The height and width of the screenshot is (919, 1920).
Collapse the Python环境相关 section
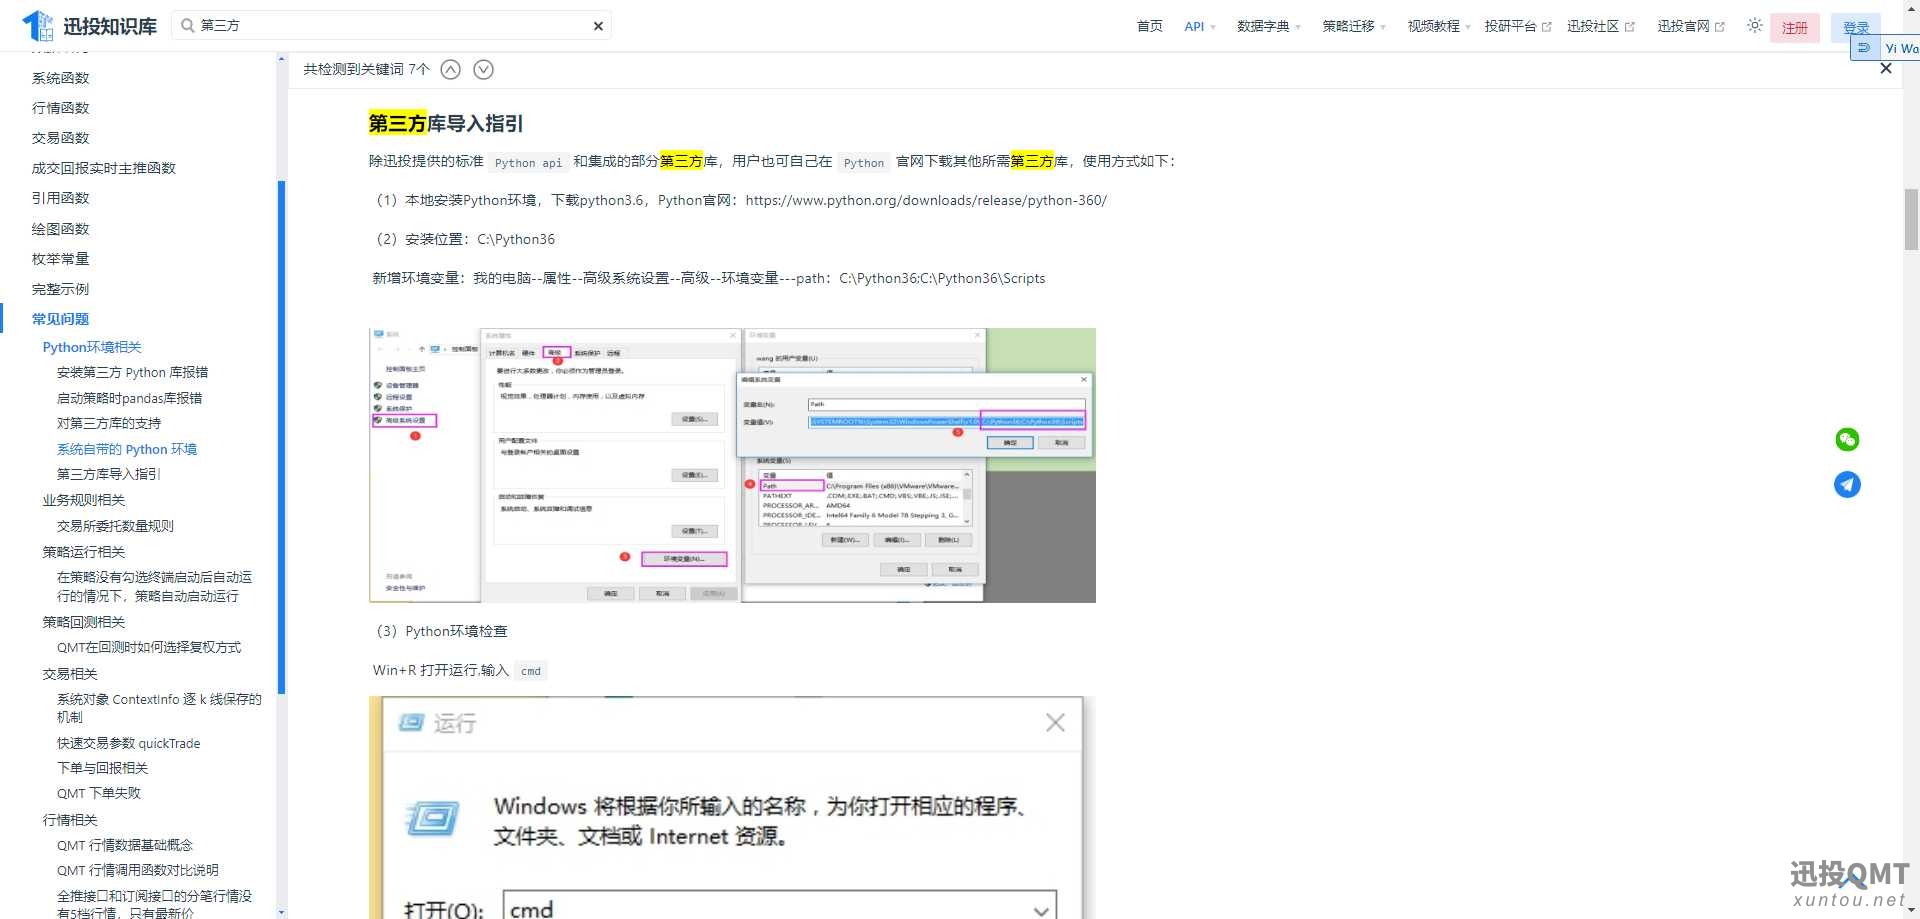(x=92, y=347)
